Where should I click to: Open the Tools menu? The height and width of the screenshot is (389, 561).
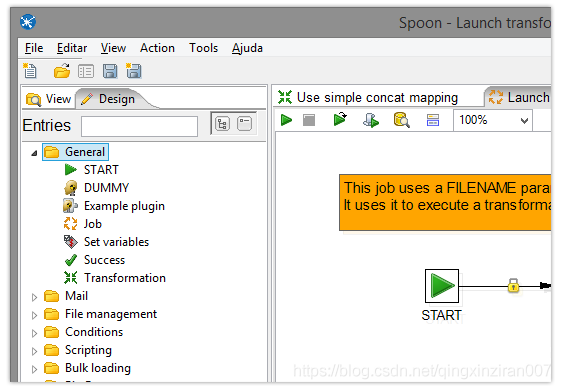pos(203,48)
